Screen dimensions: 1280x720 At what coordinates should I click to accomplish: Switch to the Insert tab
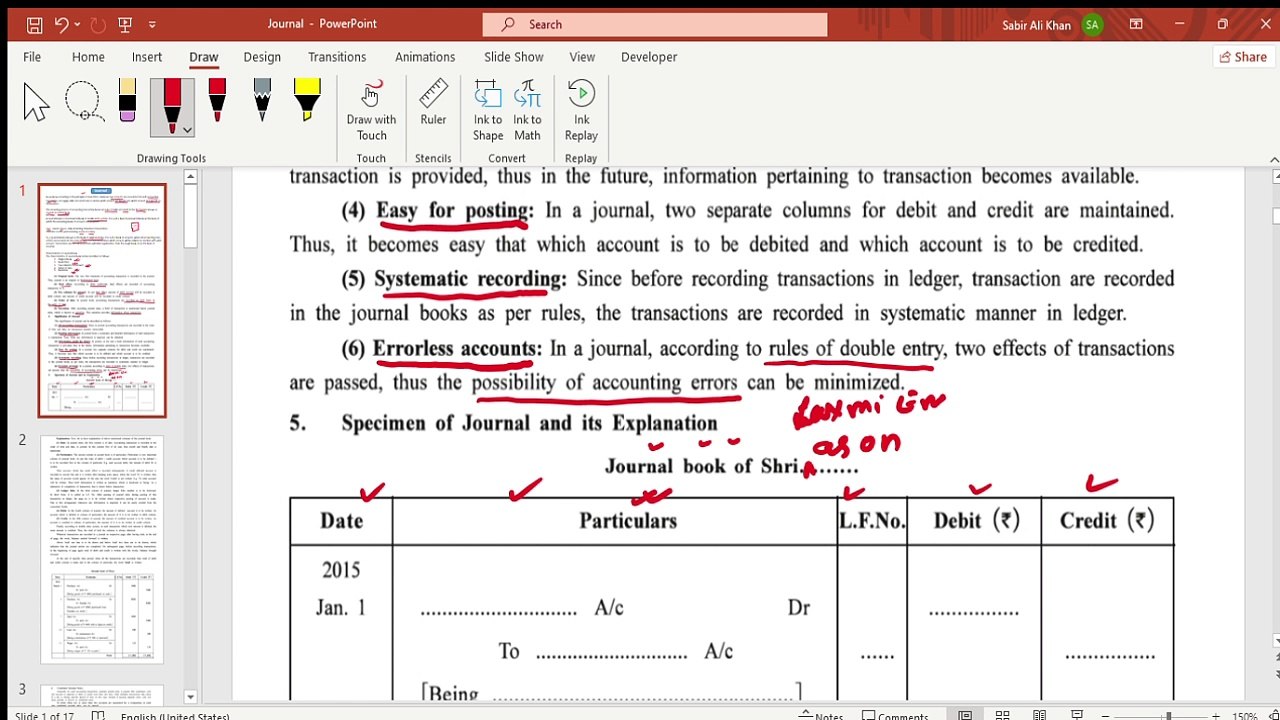point(147,57)
